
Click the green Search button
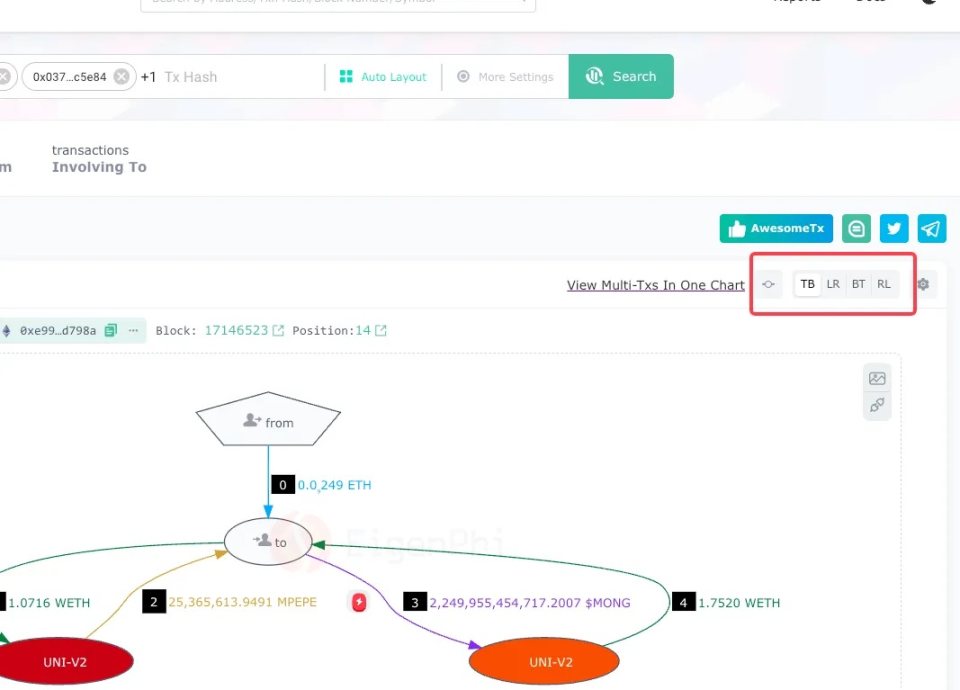[x=621, y=76]
